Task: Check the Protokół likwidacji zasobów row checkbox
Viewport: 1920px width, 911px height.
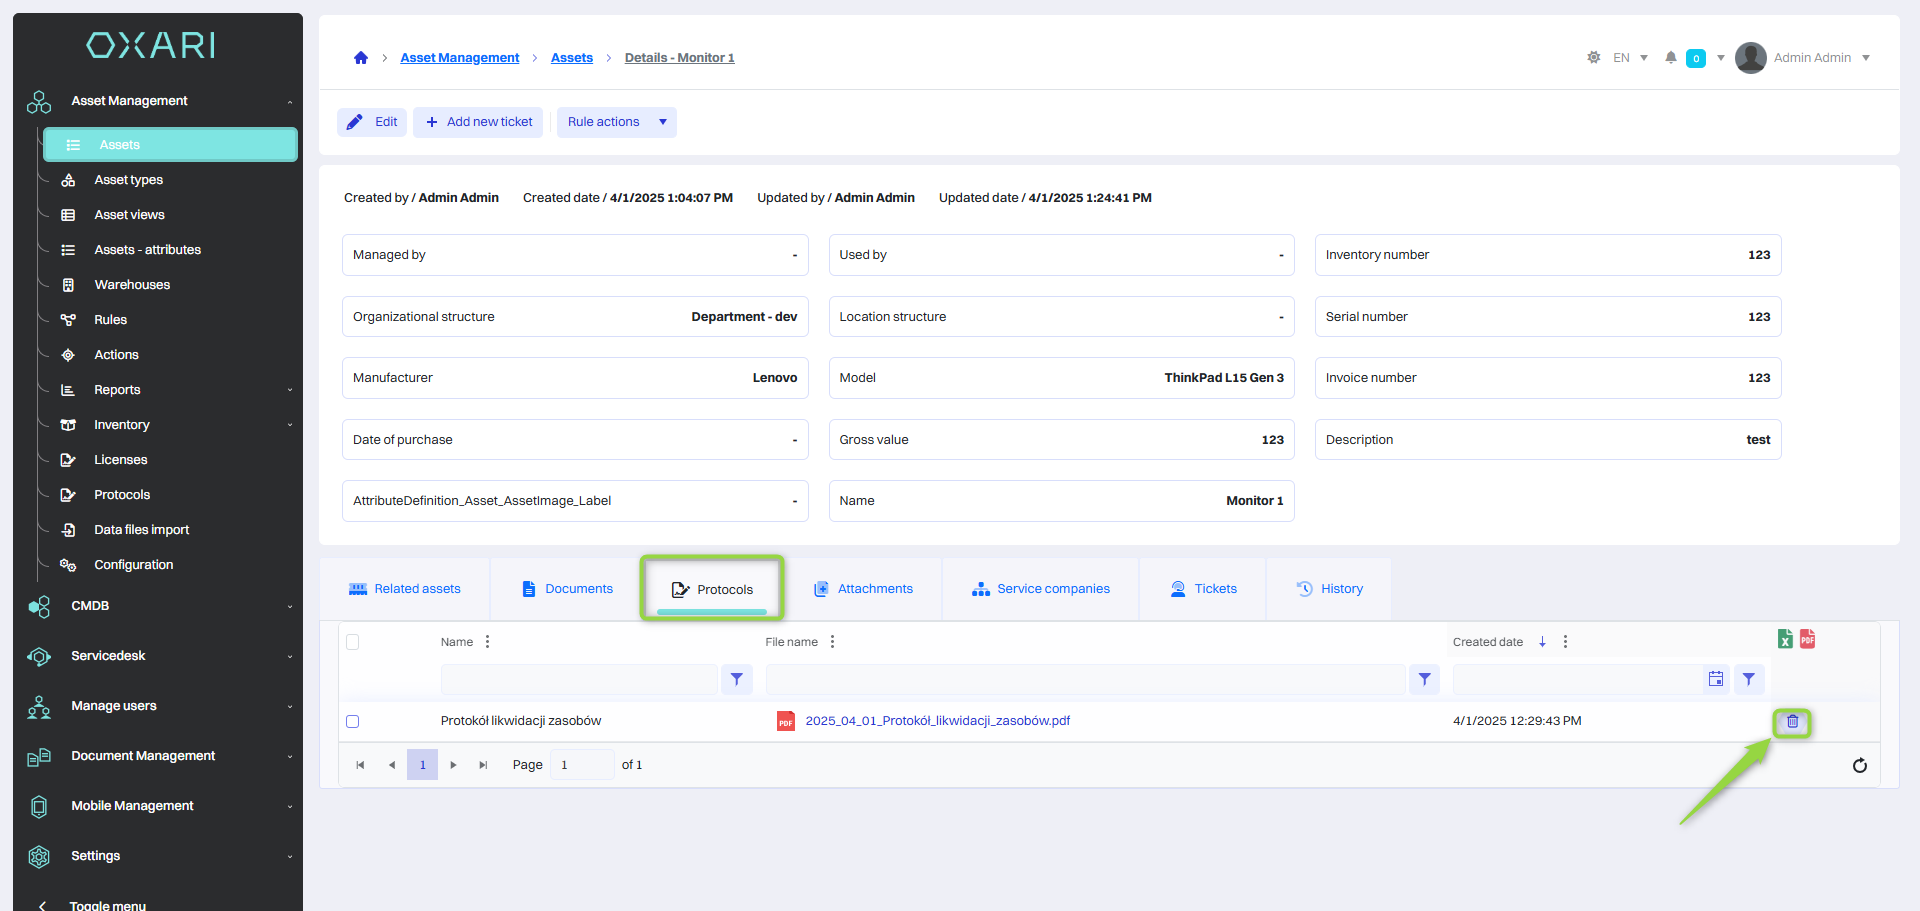Action: click(x=352, y=722)
